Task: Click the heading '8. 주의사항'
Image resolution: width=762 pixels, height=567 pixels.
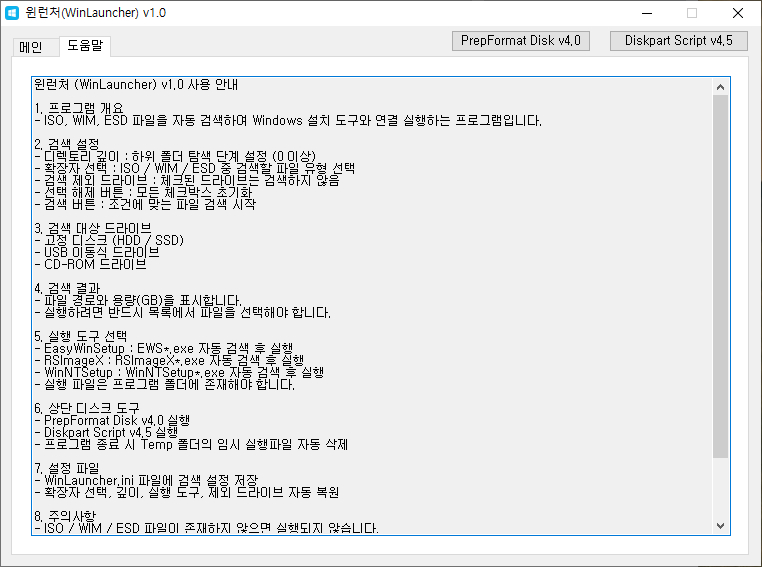Action: point(65,516)
